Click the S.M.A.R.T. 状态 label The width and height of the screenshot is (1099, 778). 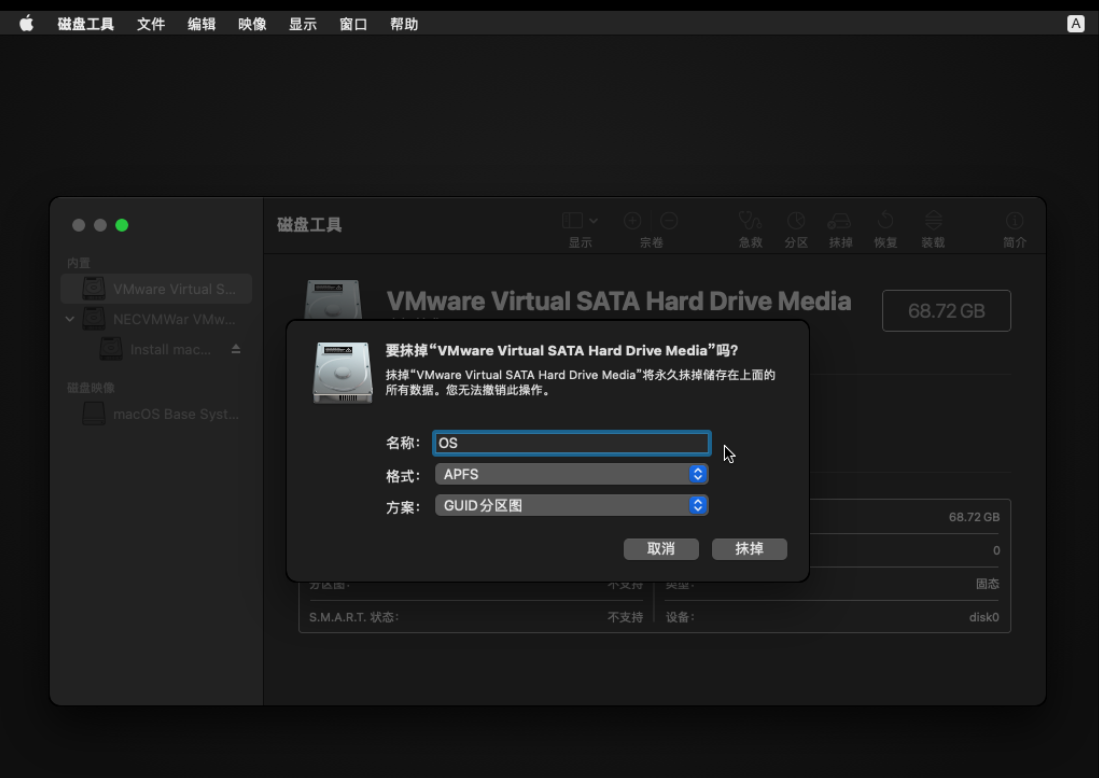[354, 617]
